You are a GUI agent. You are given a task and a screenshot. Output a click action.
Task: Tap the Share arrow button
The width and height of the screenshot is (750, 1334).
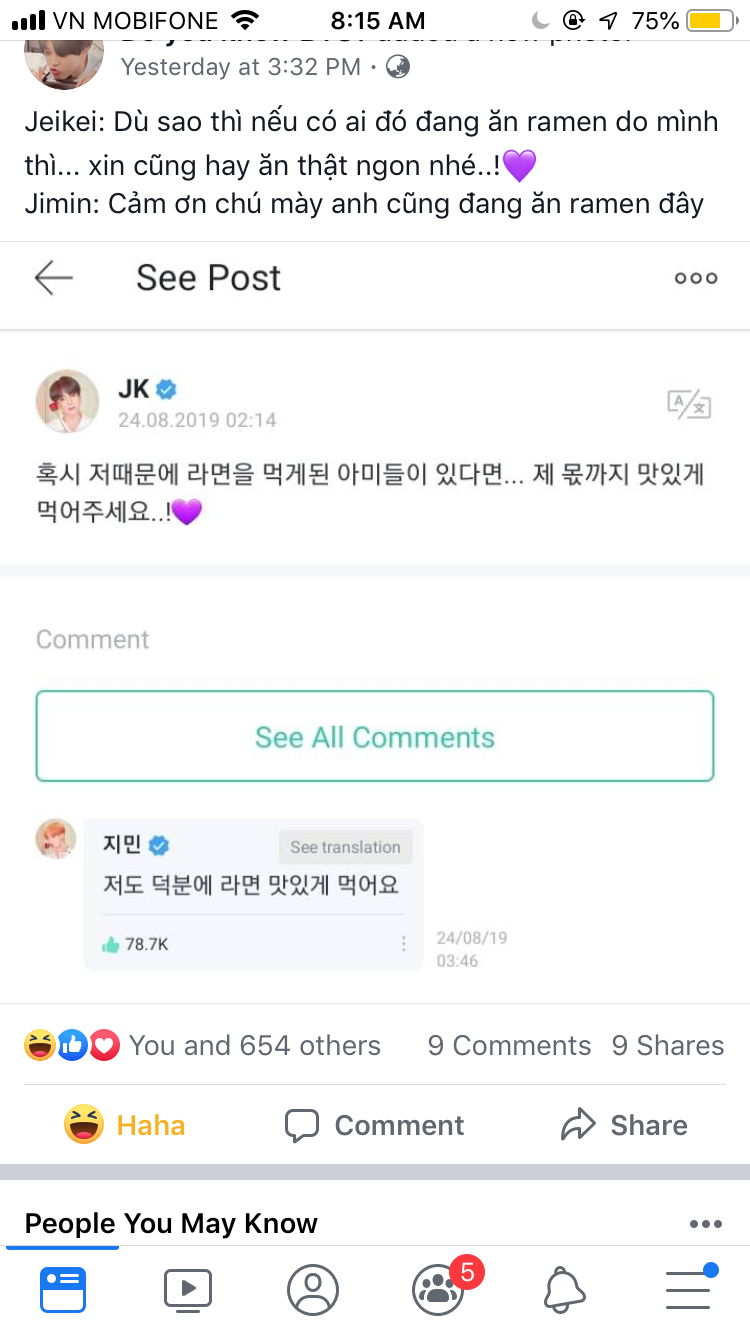pyautogui.click(x=625, y=1125)
